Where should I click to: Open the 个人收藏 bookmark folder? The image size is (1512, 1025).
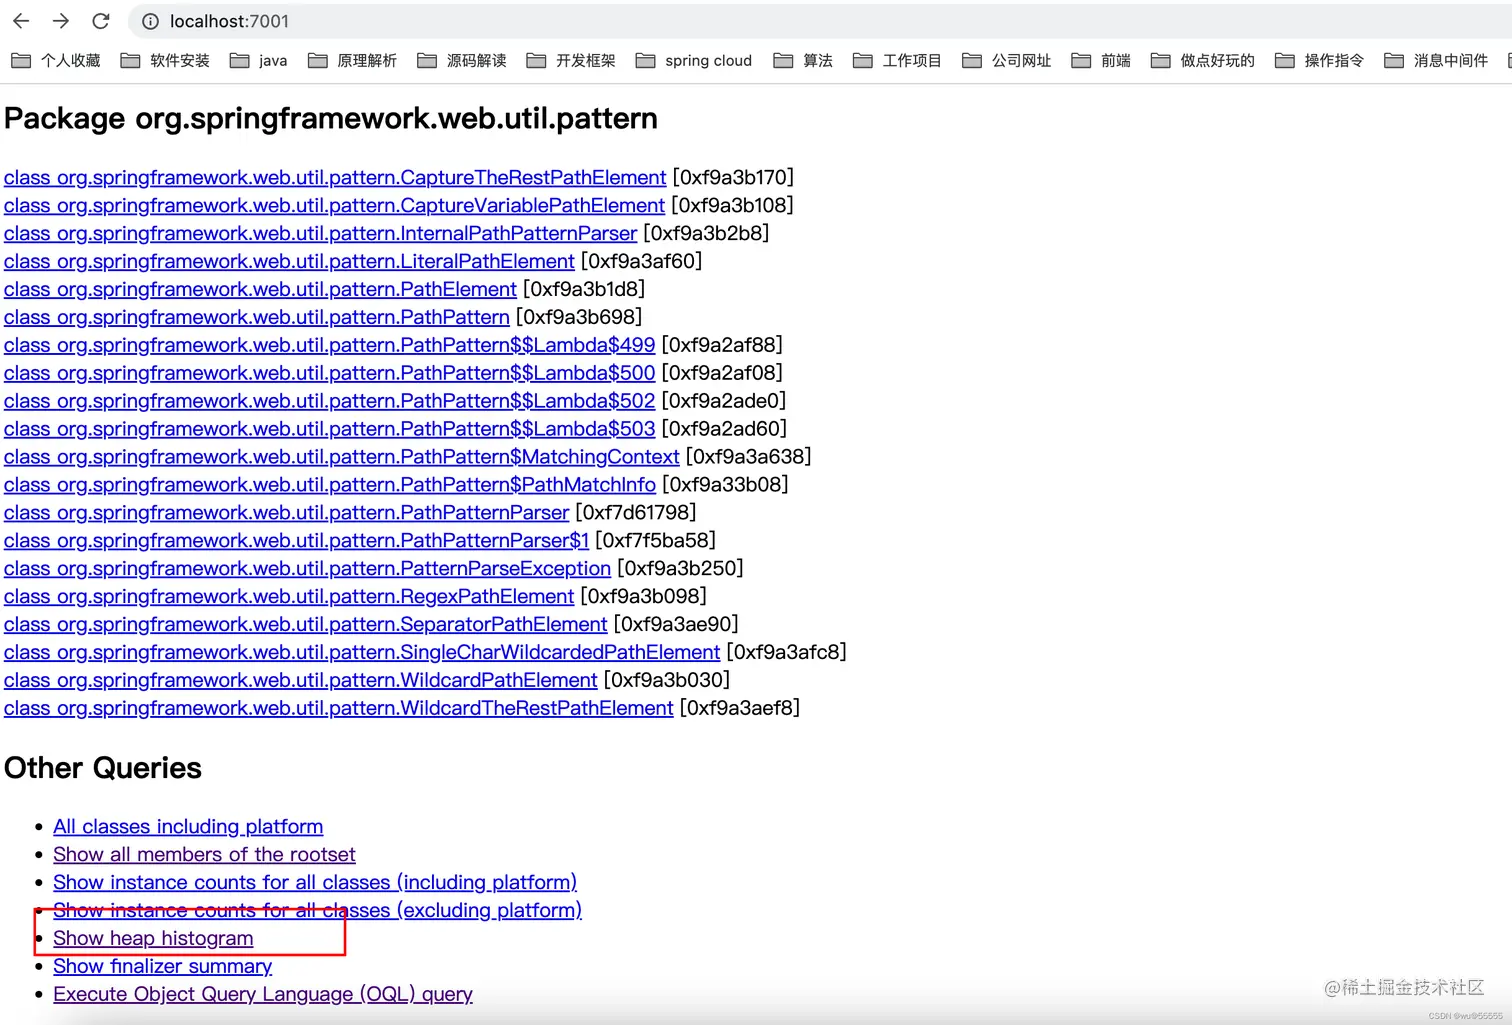point(56,61)
